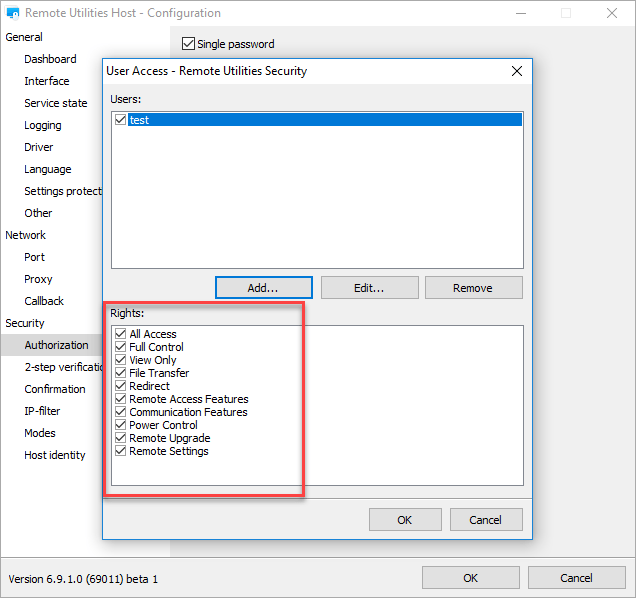The height and width of the screenshot is (598, 636).
Task: Select General category in sidebar
Action: tap(24, 37)
